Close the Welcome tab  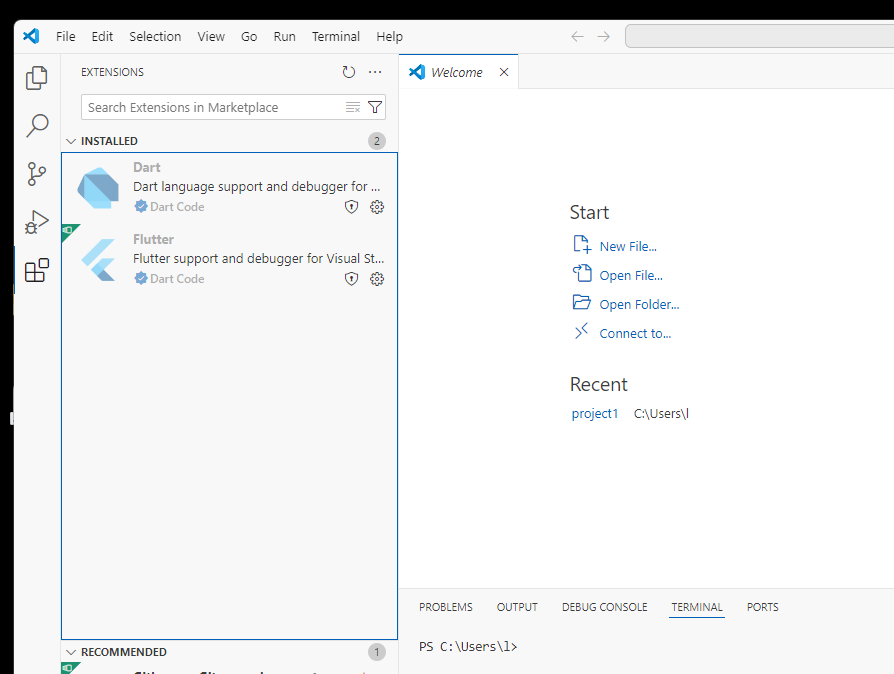coord(504,72)
